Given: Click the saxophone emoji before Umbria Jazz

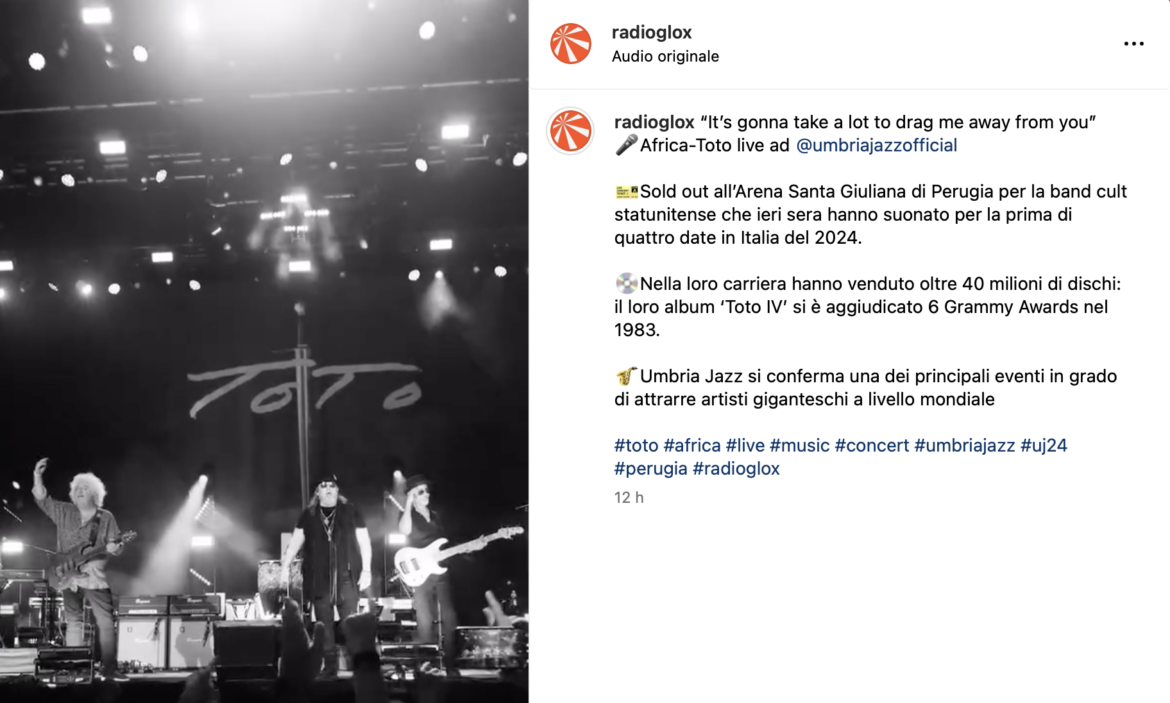Looking at the screenshot, I should pyautogui.click(x=626, y=376).
